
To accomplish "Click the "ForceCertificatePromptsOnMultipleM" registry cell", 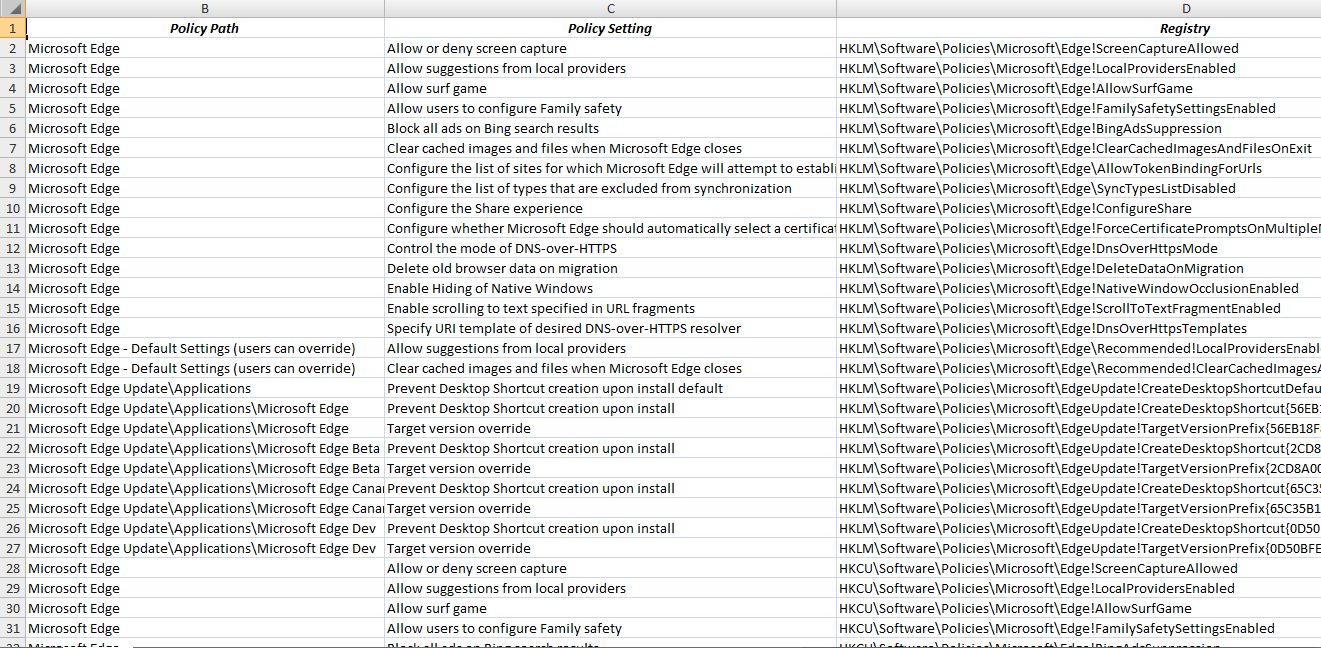I will click(1079, 228).
